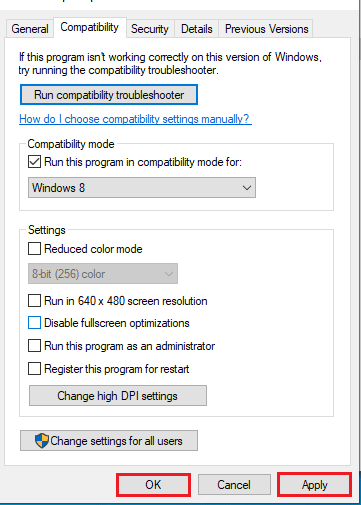The height and width of the screenshot is (505, 361).
Task: Click the Apply button
Action: point(314,485)
